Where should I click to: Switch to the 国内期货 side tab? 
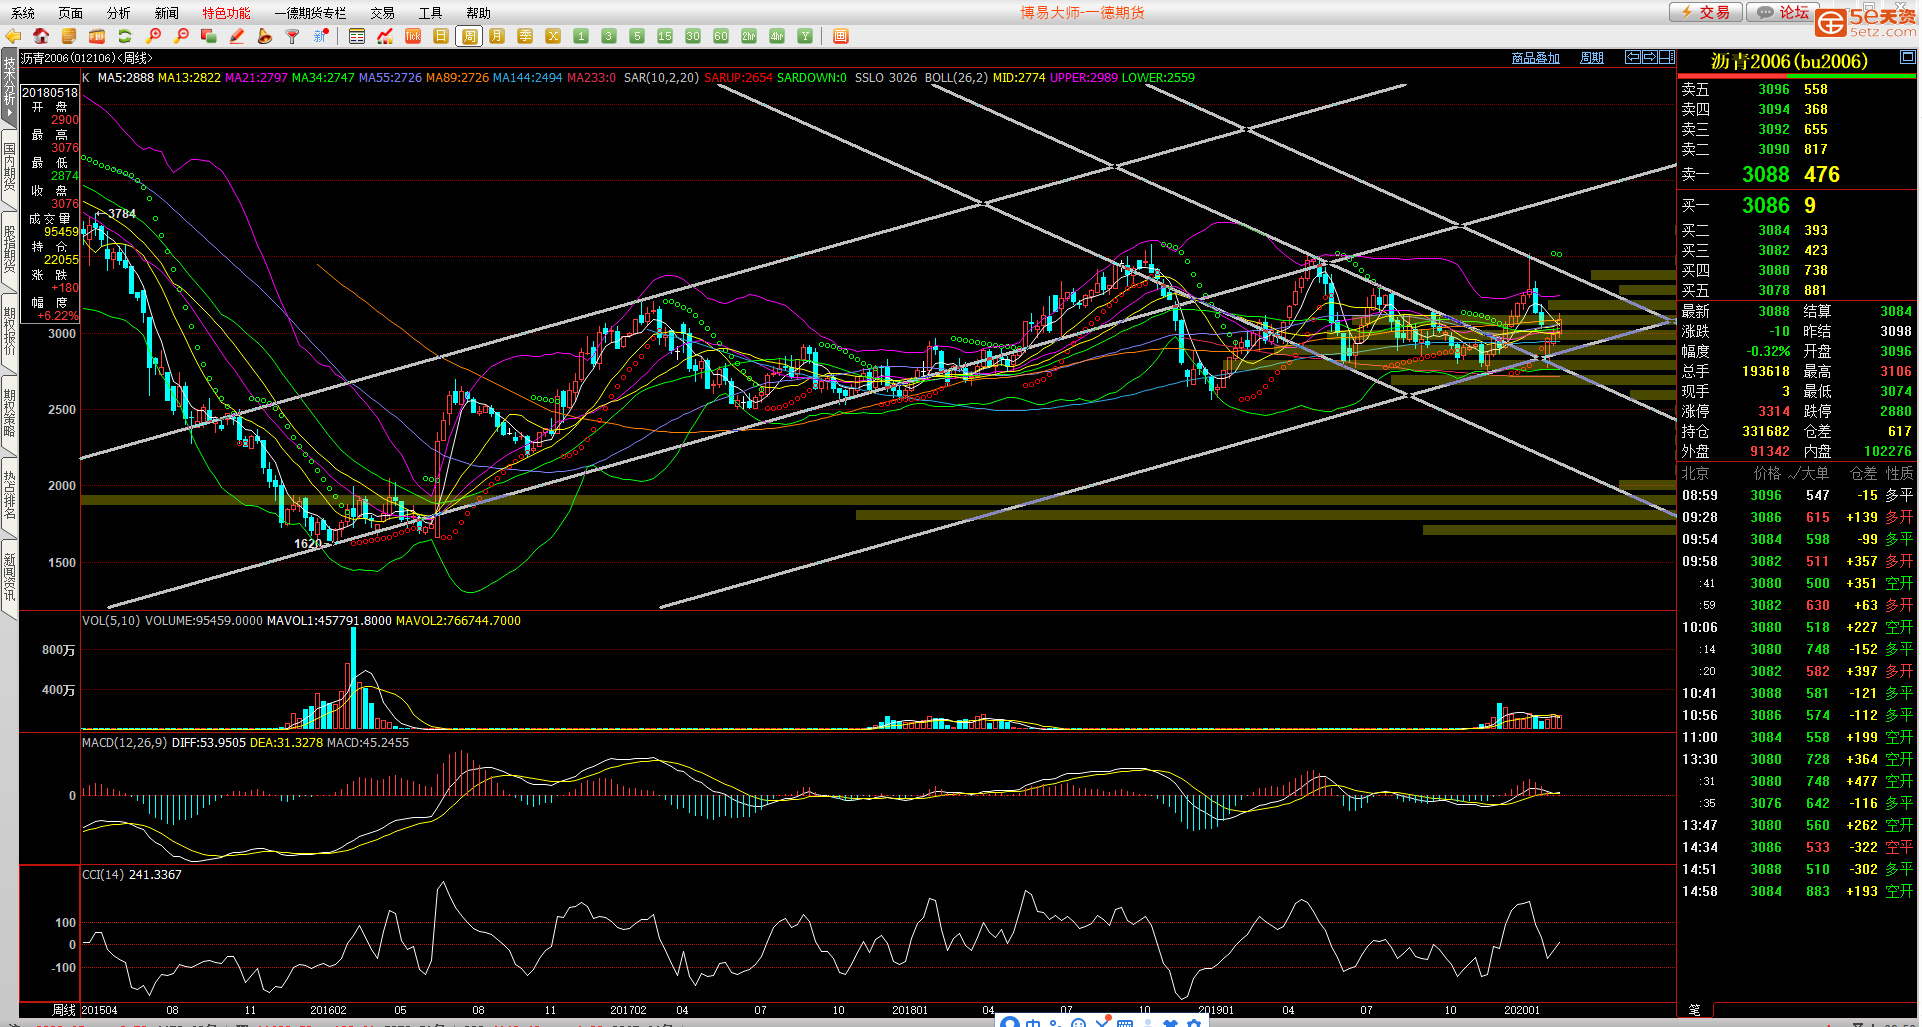pyautogui.click(x=9, y=166)
